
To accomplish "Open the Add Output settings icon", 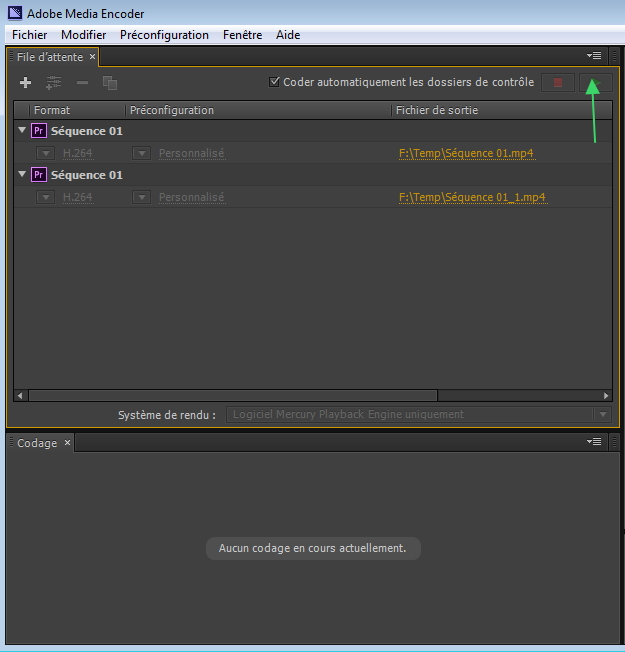I will point(54,83).
